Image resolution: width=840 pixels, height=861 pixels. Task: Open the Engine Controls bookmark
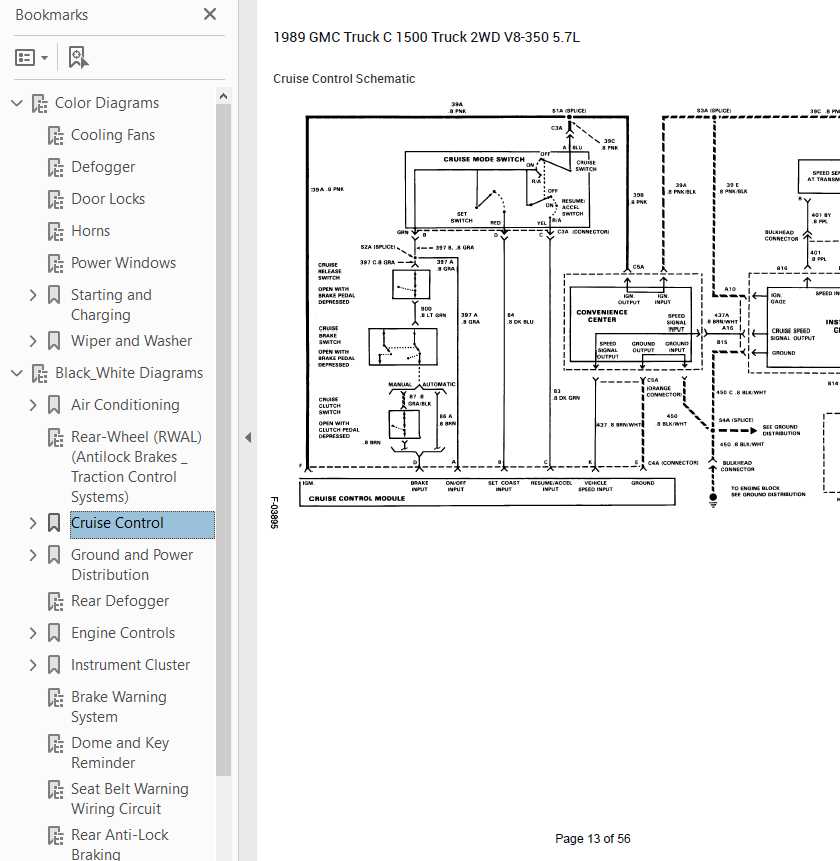(123, 633)
